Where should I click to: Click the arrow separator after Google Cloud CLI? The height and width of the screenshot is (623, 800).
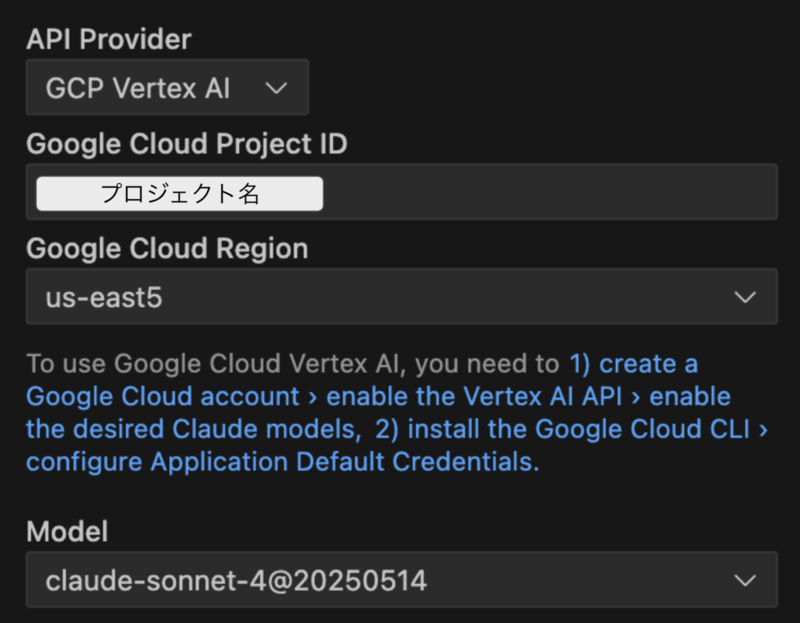763,430
